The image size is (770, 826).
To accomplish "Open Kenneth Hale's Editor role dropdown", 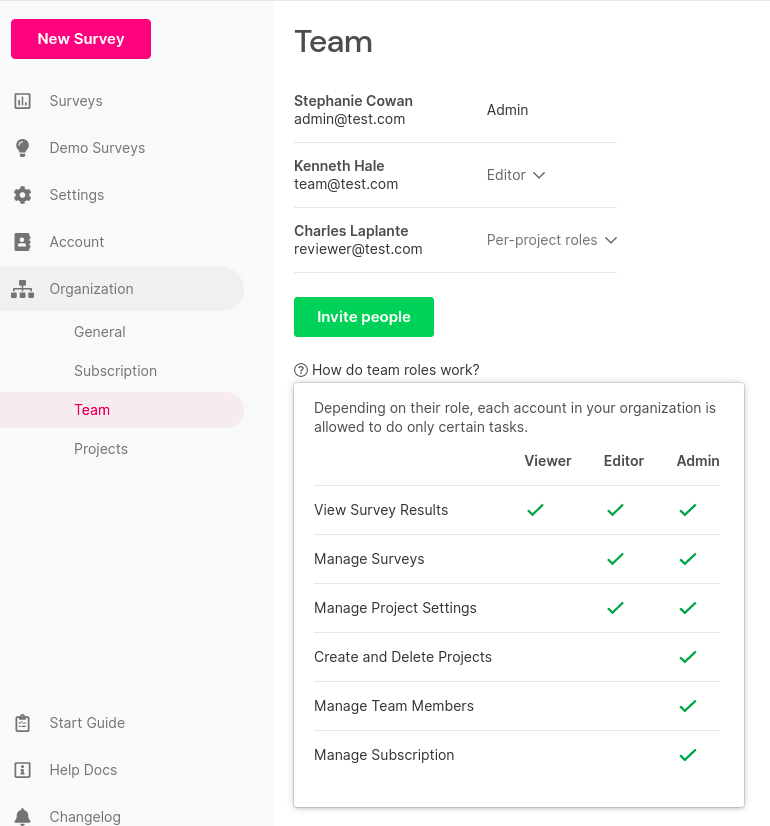I will 516,175.
